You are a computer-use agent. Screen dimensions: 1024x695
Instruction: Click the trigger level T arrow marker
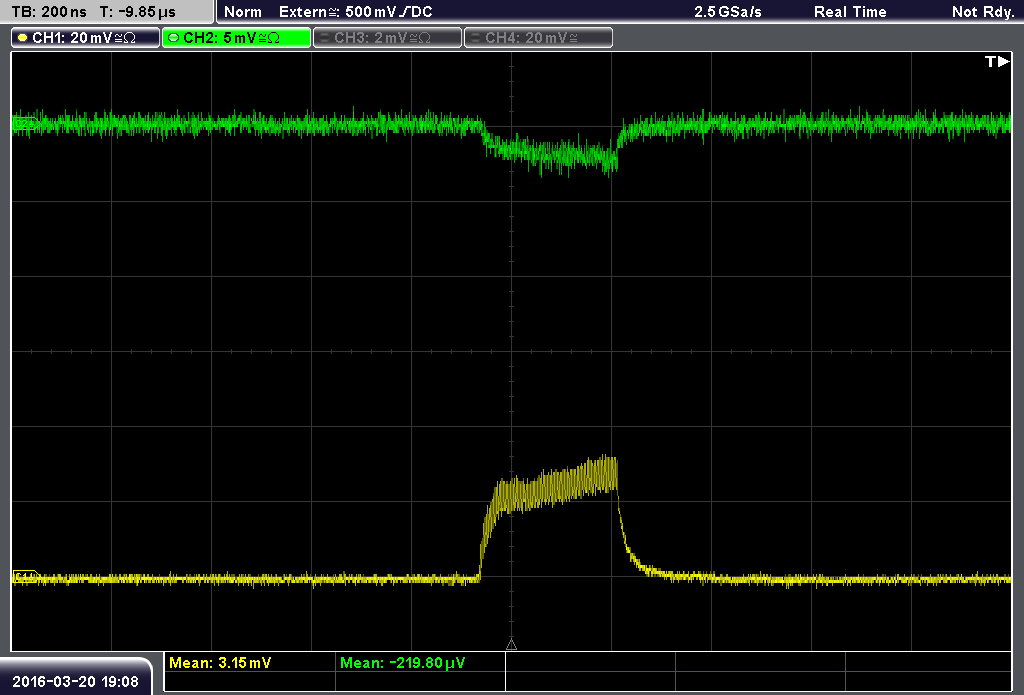tap(997, 61)
